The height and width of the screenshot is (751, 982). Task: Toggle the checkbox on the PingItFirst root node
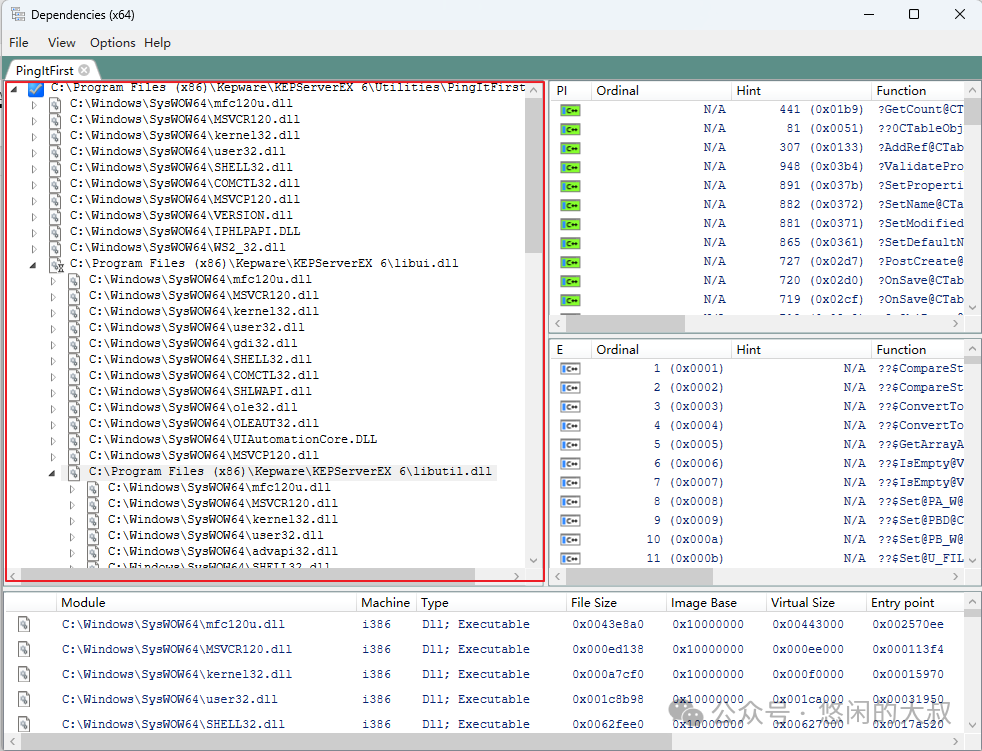36,88
